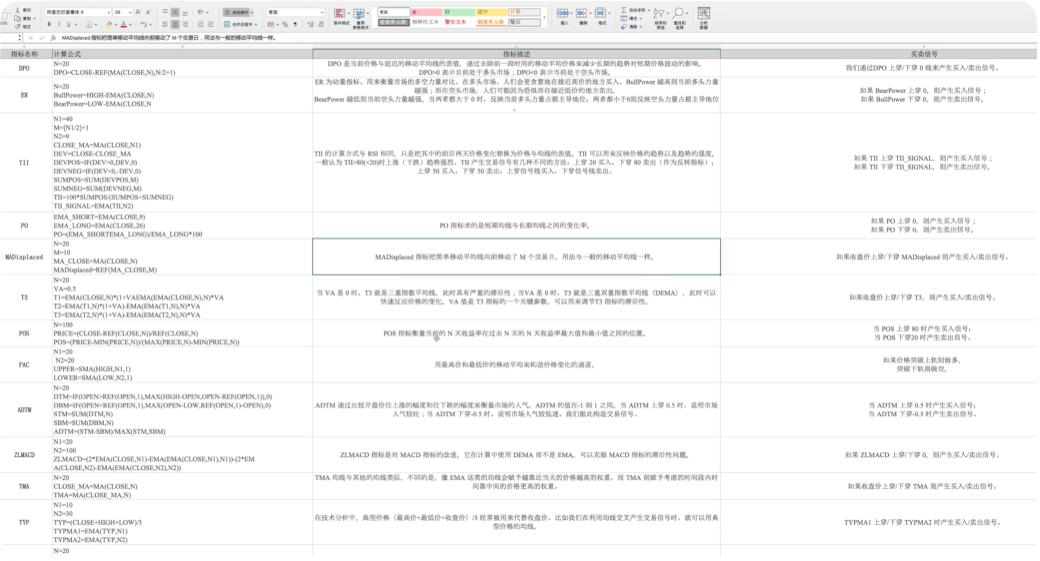Click the Cut (scissors) icon
This screenshot has width=1040, height=561.
[17, 11]
